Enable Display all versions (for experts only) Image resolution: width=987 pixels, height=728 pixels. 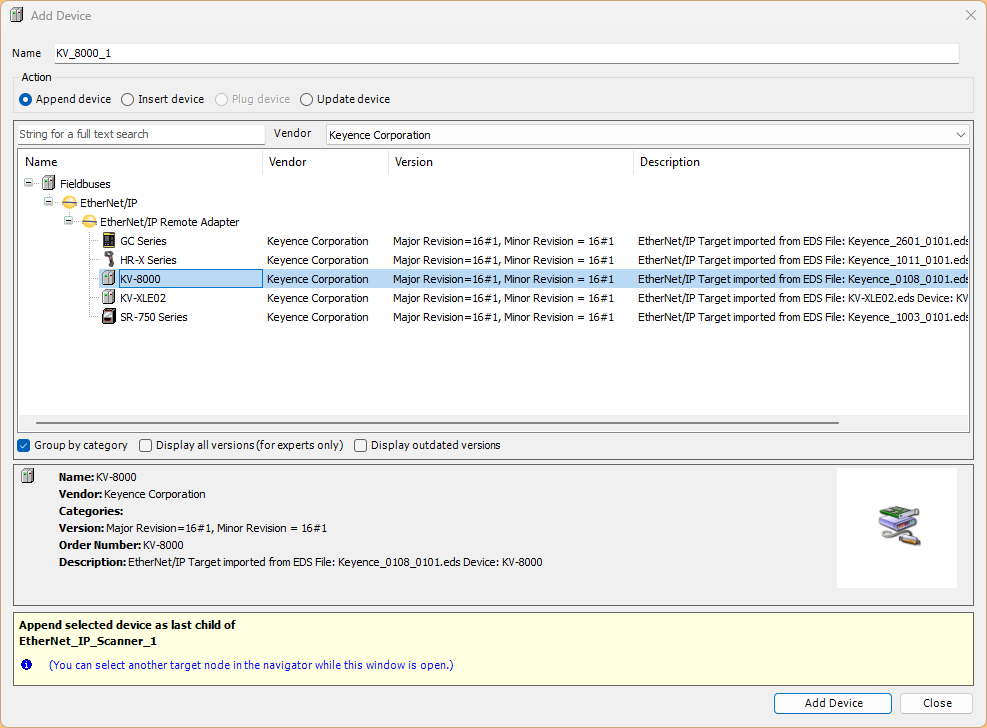[x=145, y=445]
